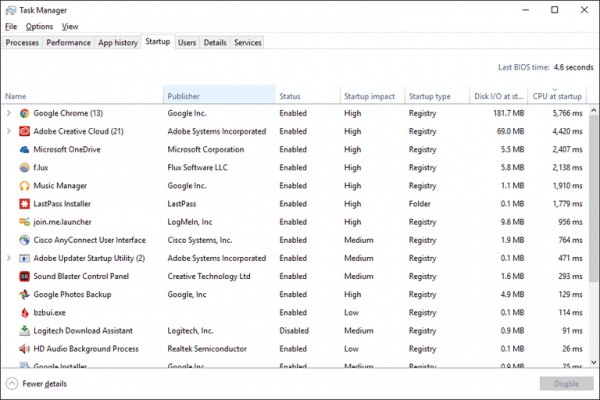Click the scrollbar down arrow
This screenshot has height=400, width=600.
(593, 362)
